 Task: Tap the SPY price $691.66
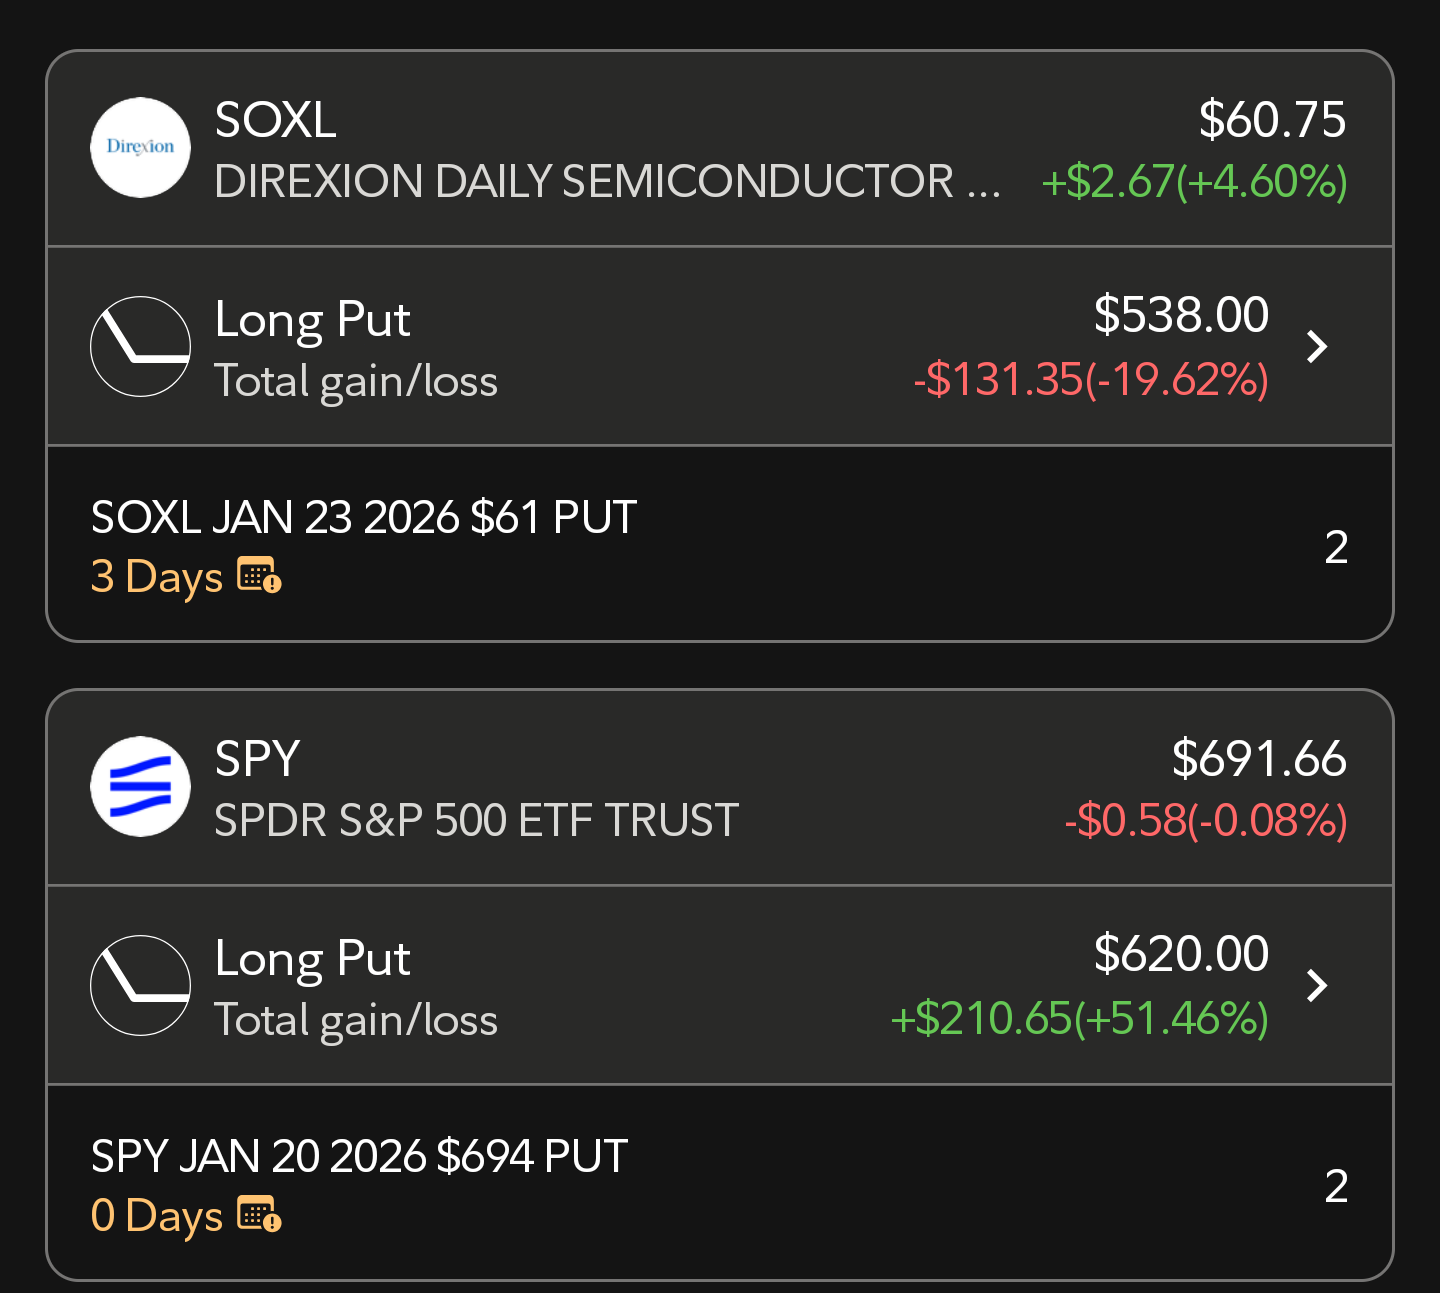coord(1259,759)
